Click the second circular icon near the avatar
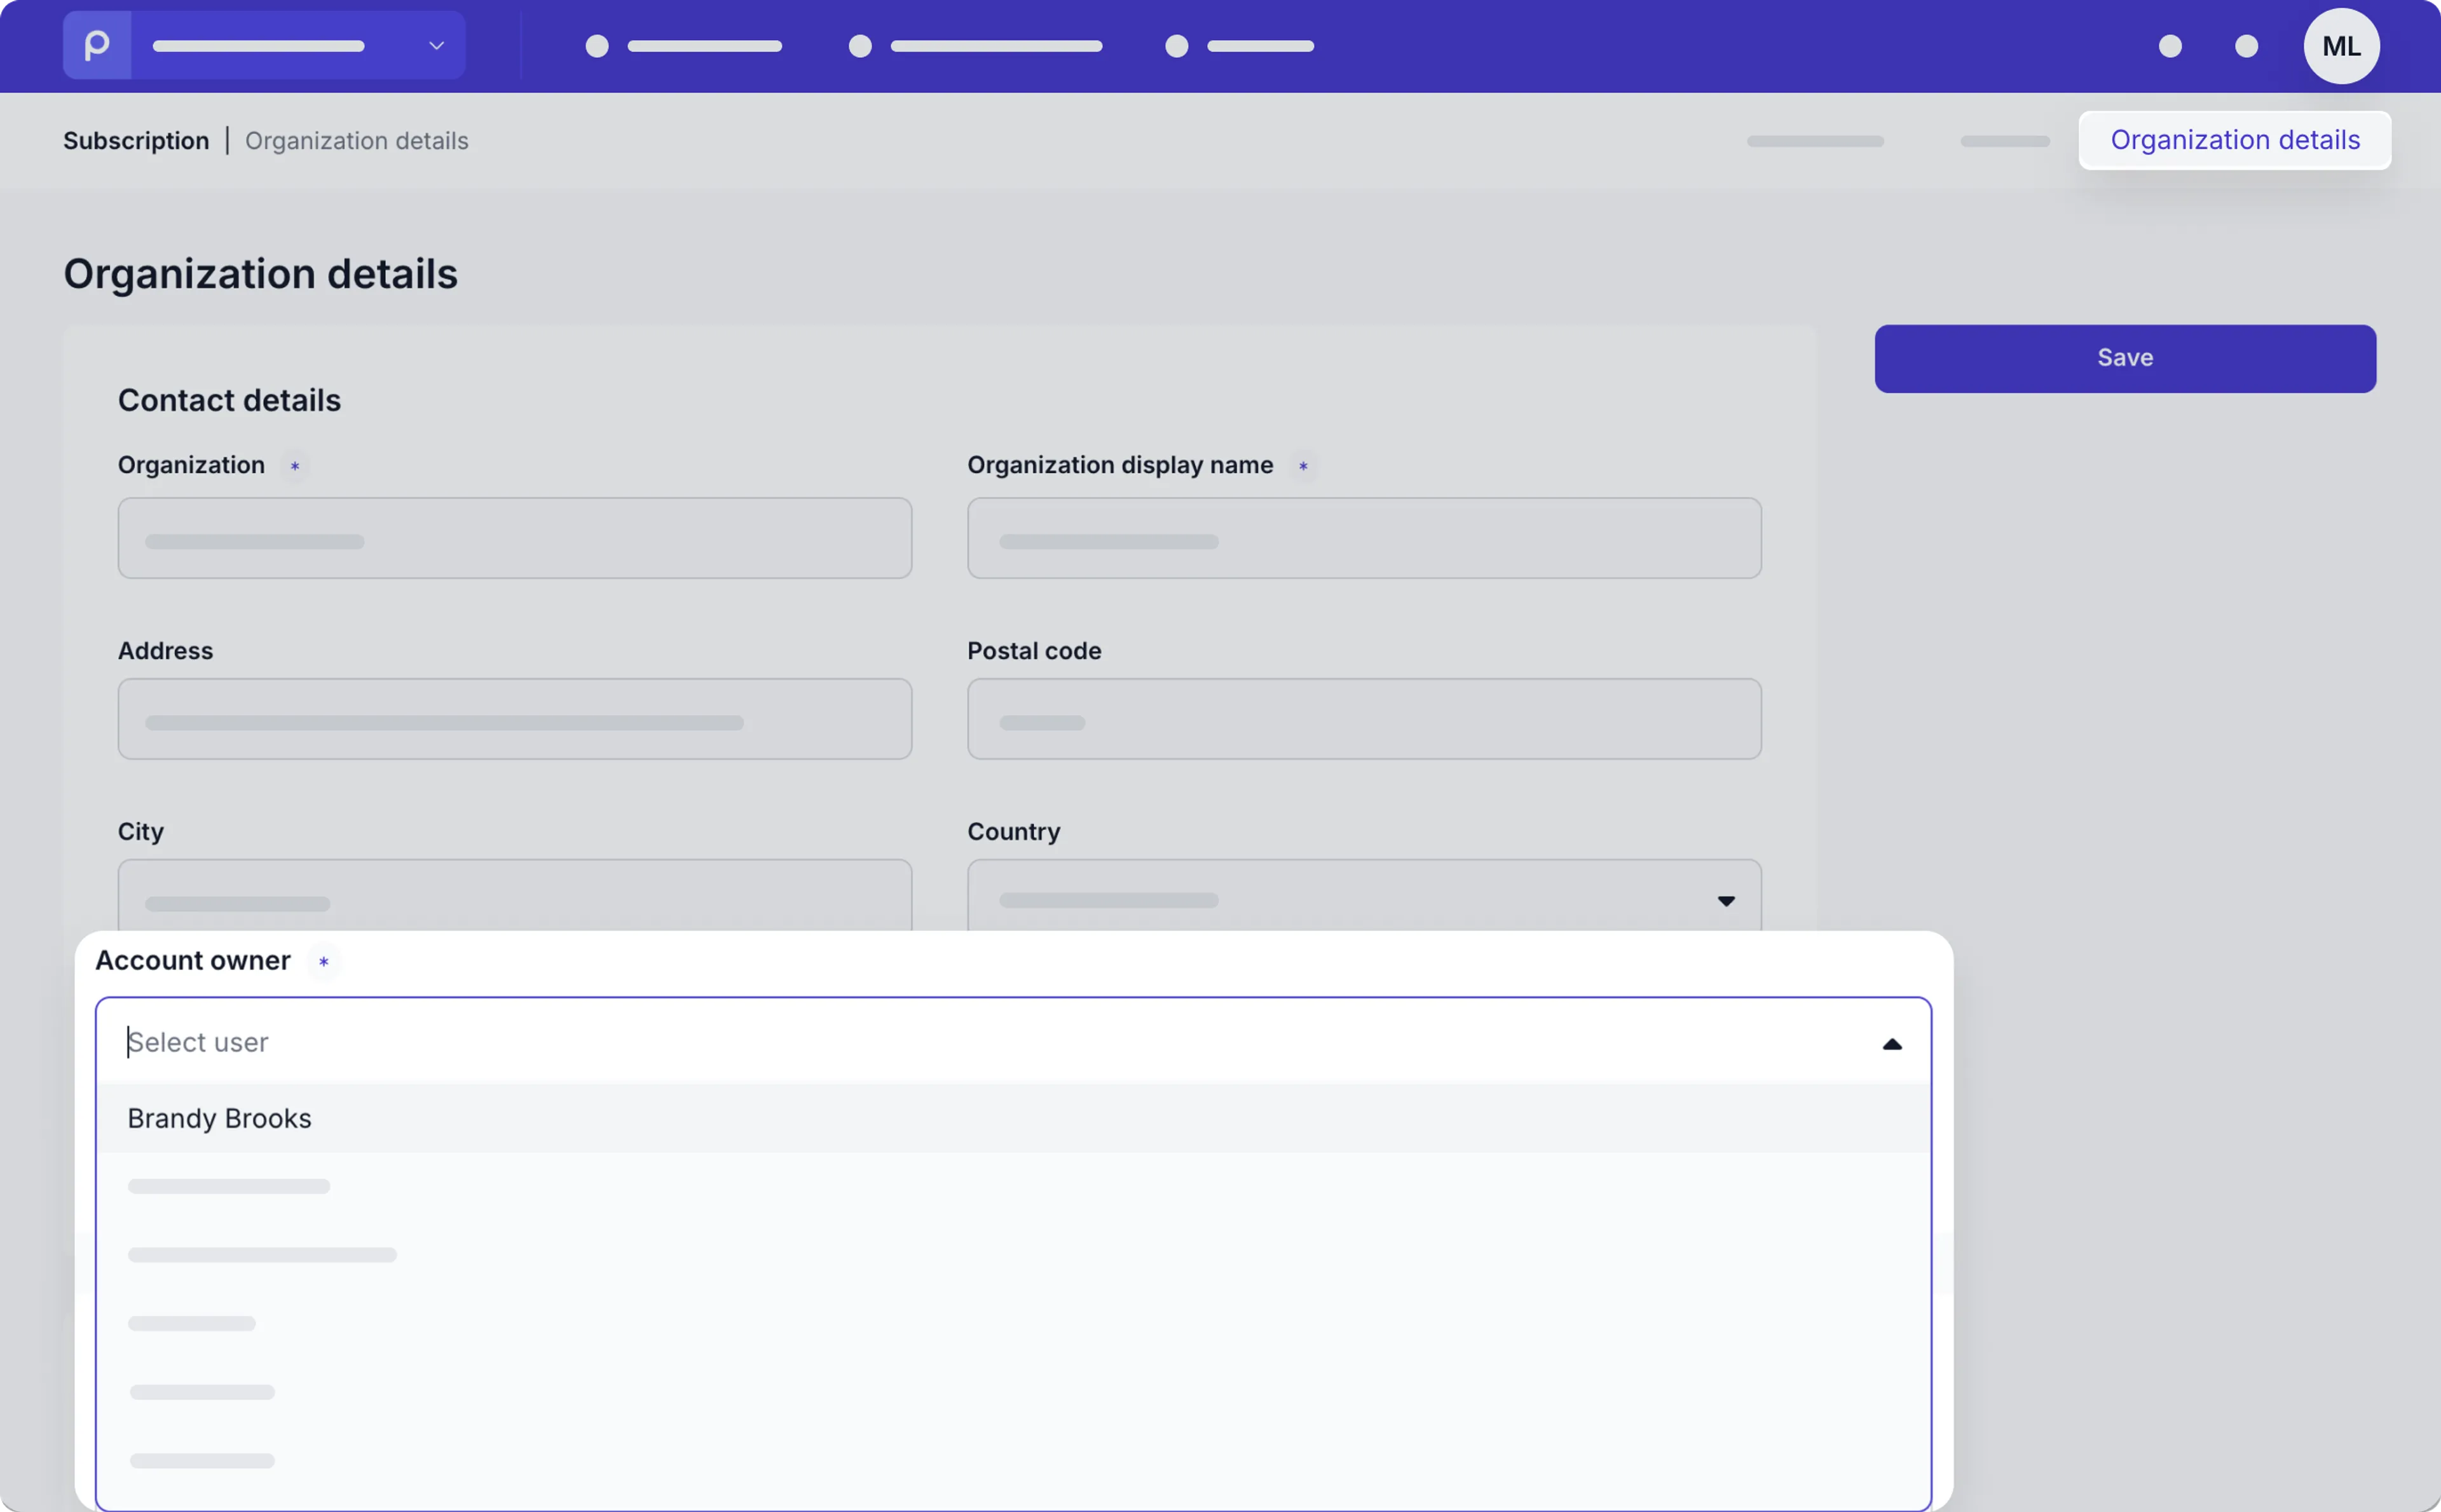The width and height of the screenshot is (2441, 1512). [x=2245, y=45]
